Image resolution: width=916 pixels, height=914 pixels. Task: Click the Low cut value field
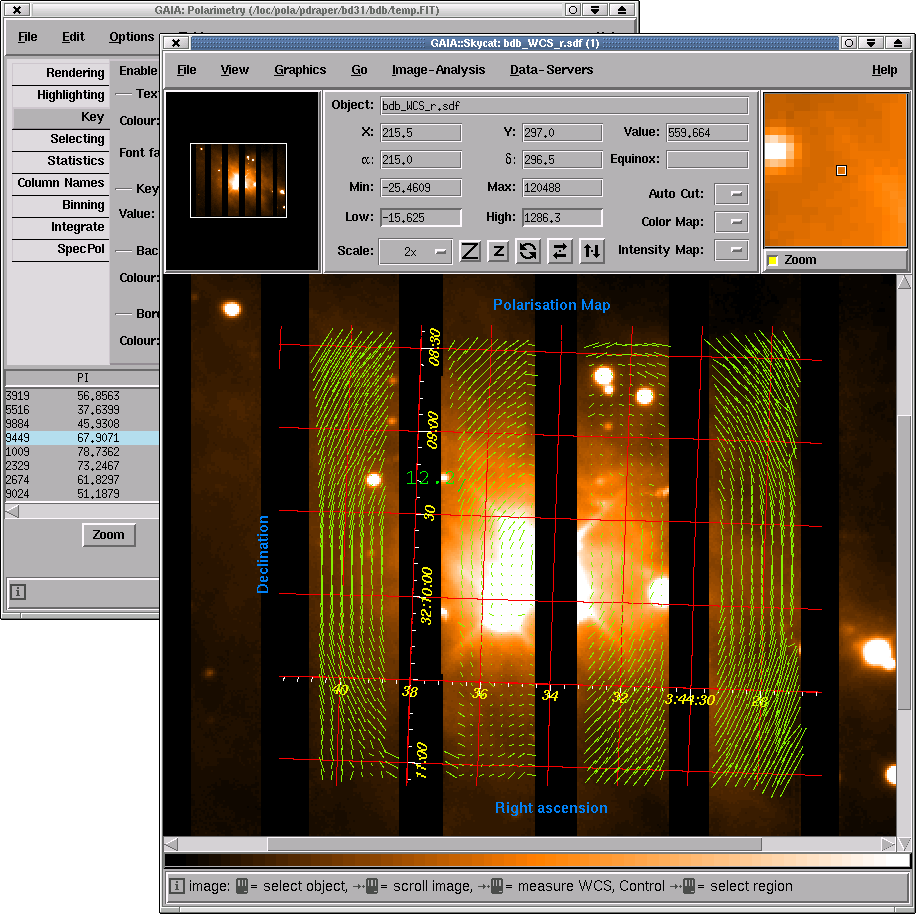421,217
